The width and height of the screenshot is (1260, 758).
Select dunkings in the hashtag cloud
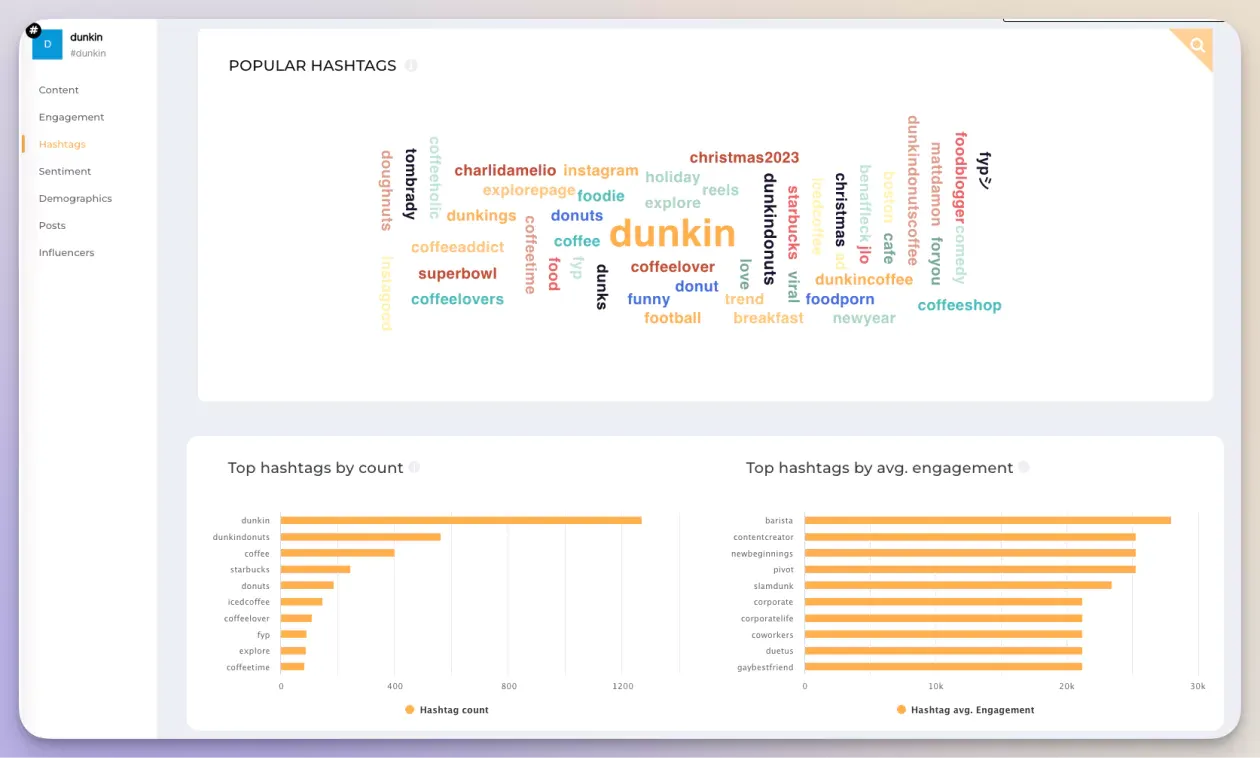pos(481,215)
